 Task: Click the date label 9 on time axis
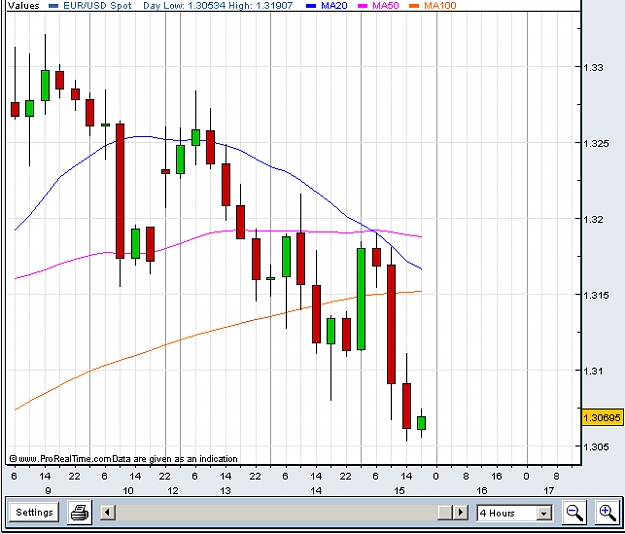tap(48, 491)
